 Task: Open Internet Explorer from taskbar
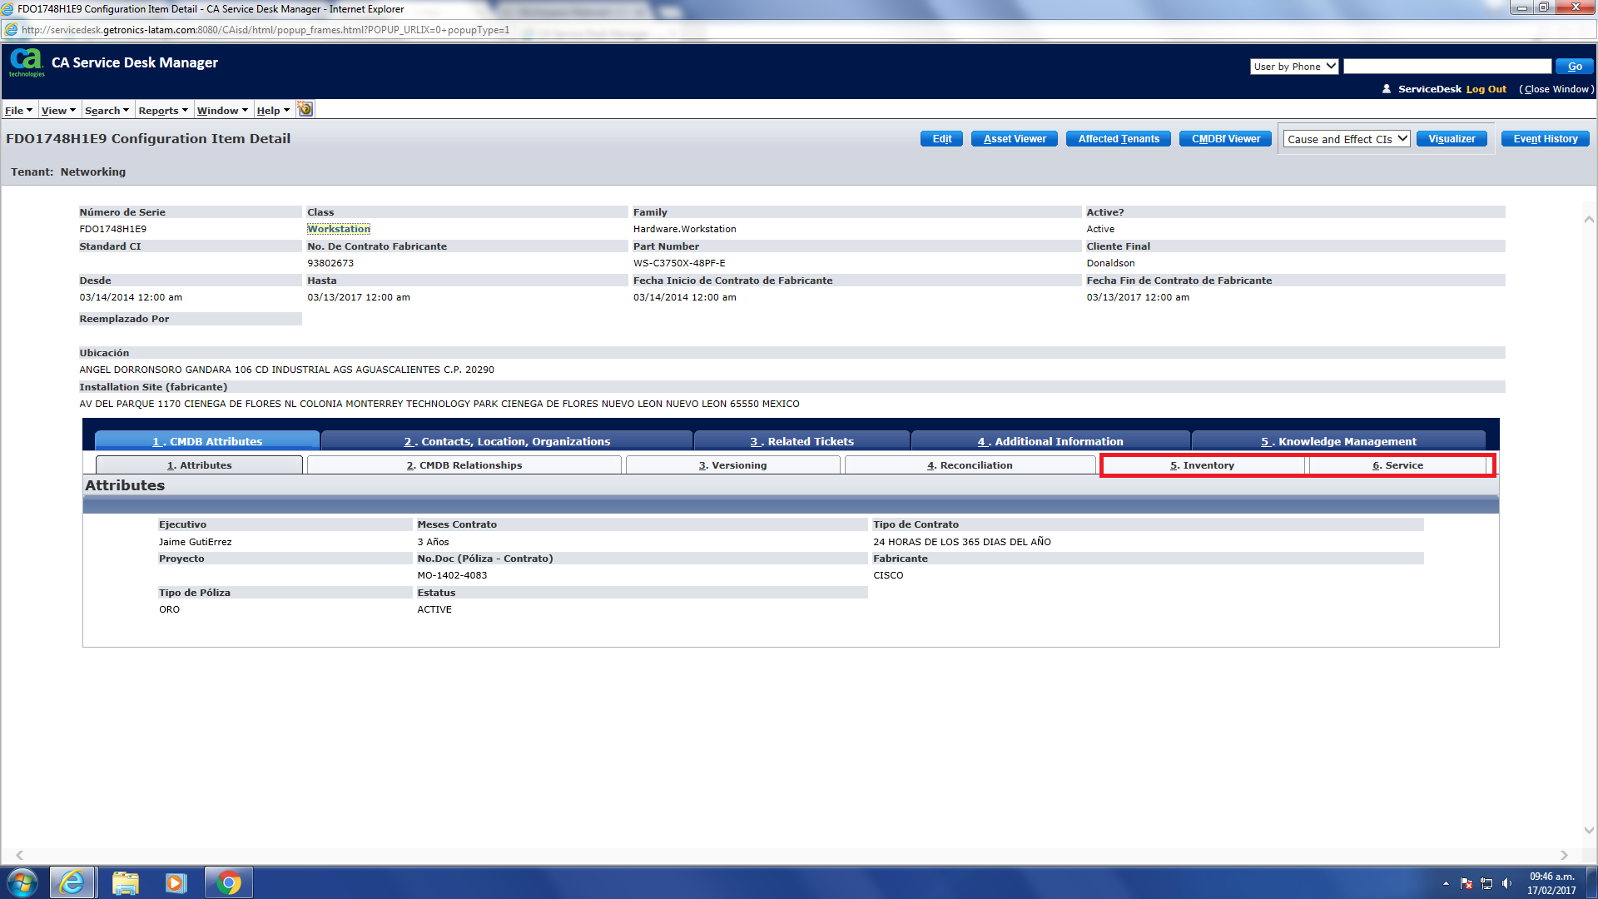coord(72,882)
